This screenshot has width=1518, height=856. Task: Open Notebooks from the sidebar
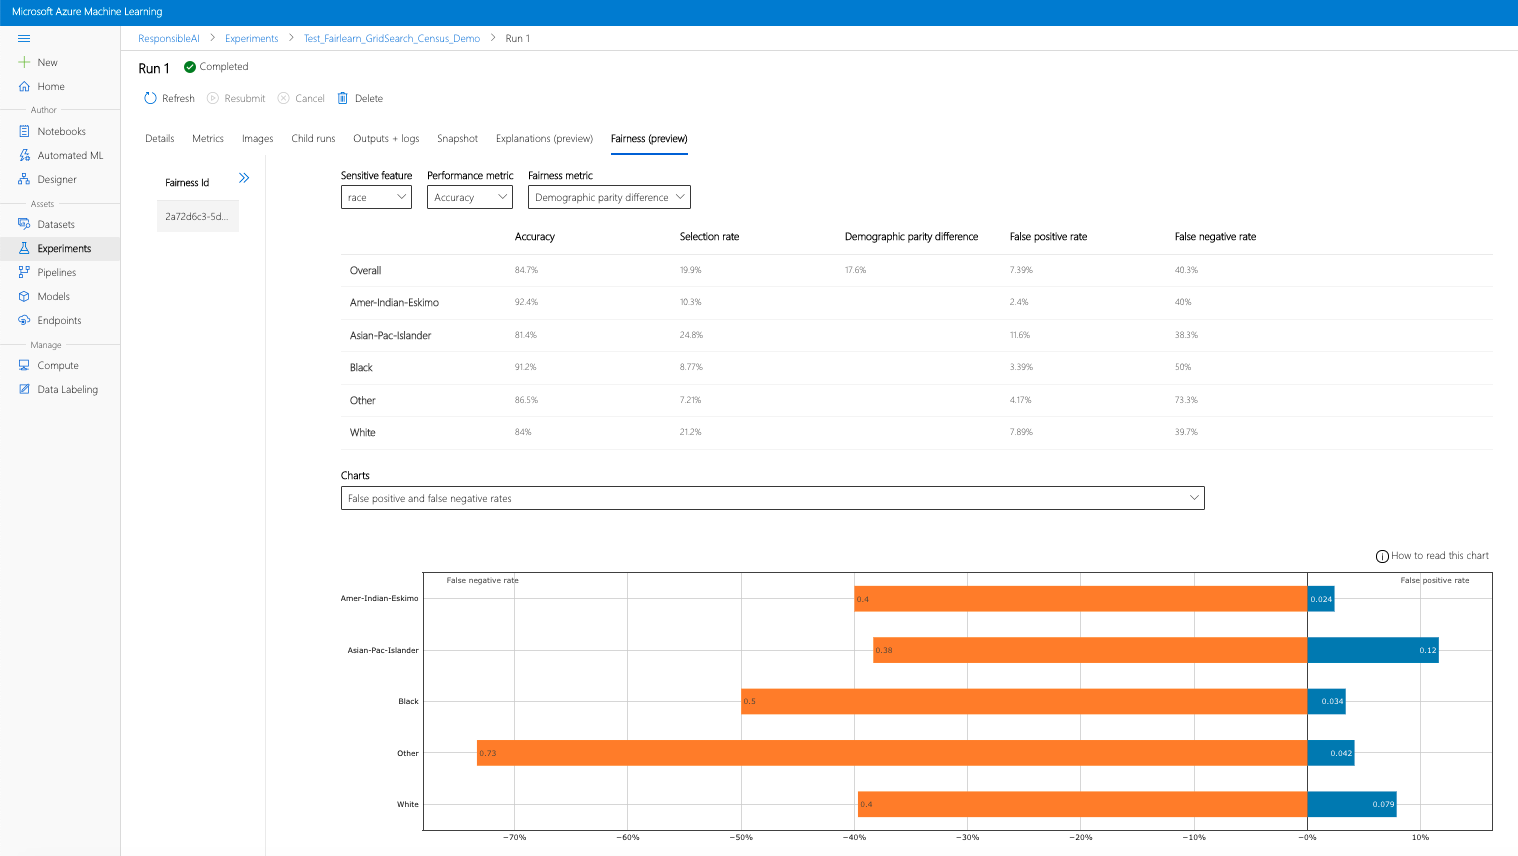(x=60, y=131)
